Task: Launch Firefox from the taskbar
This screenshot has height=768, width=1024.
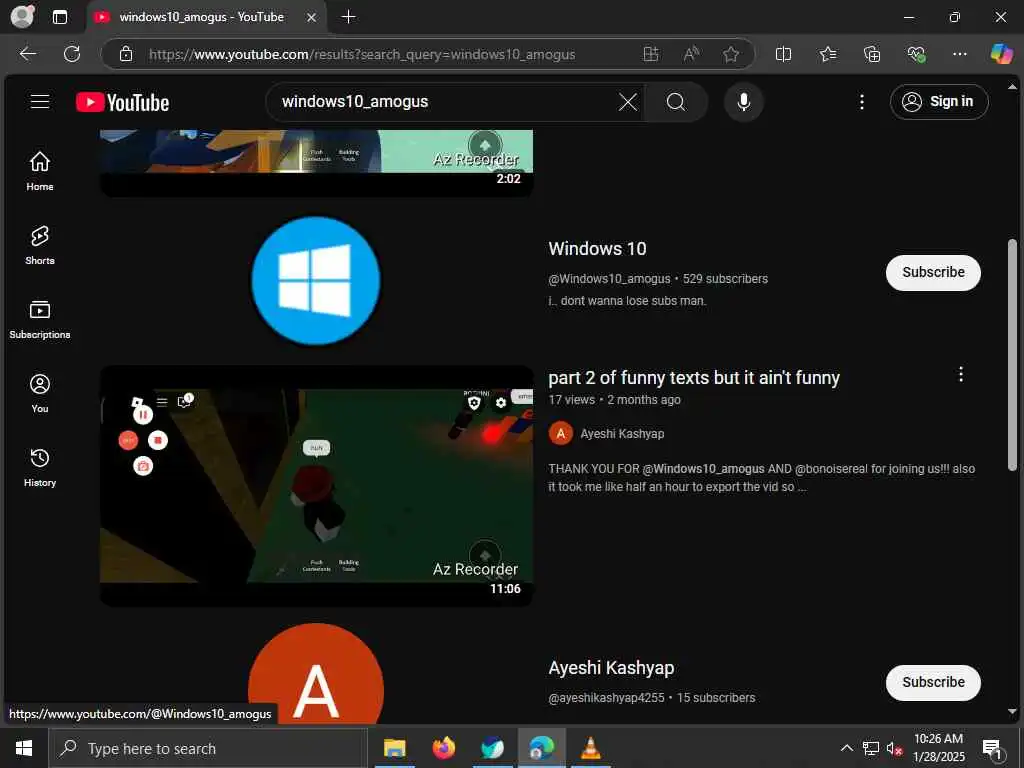Action: tap(443, 748)
